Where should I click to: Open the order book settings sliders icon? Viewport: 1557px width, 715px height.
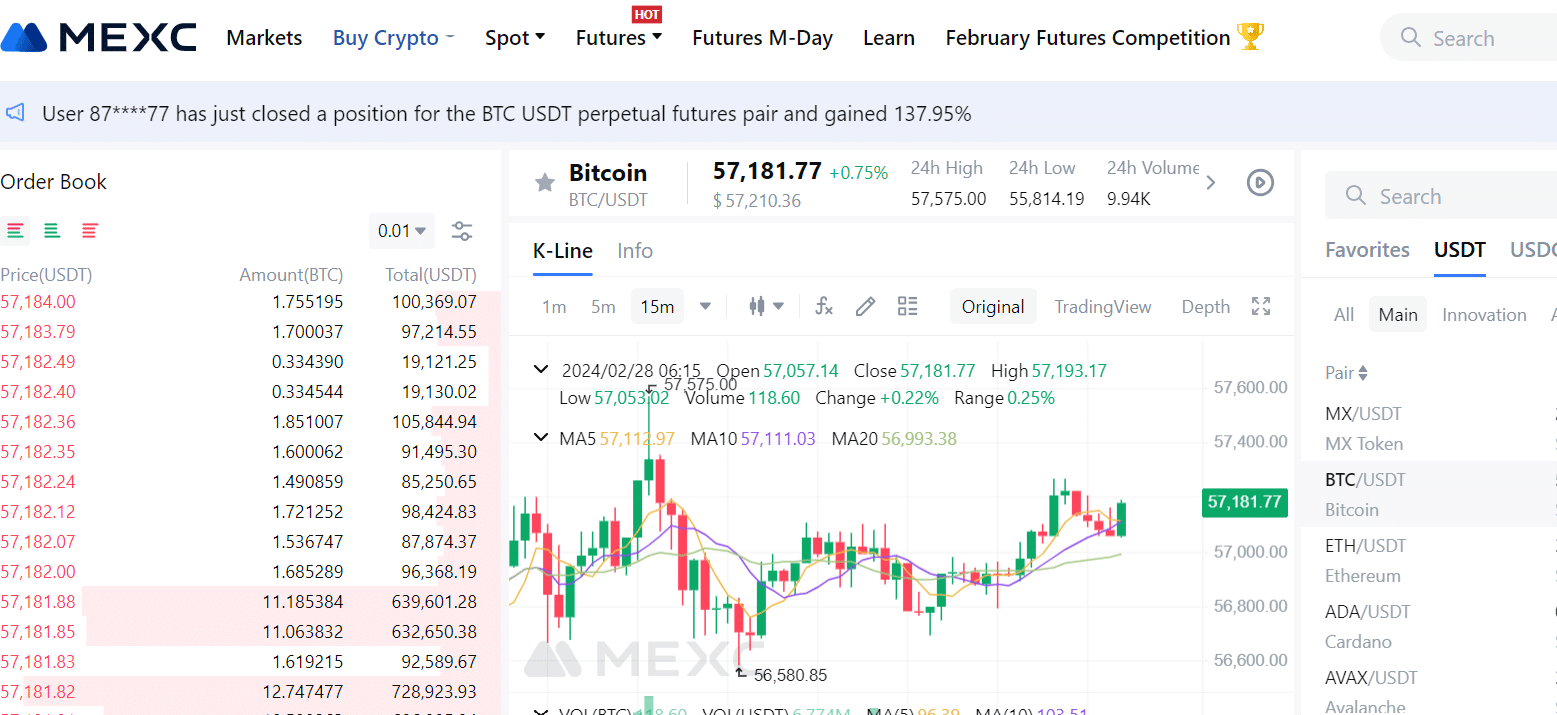tap(462, 231)
